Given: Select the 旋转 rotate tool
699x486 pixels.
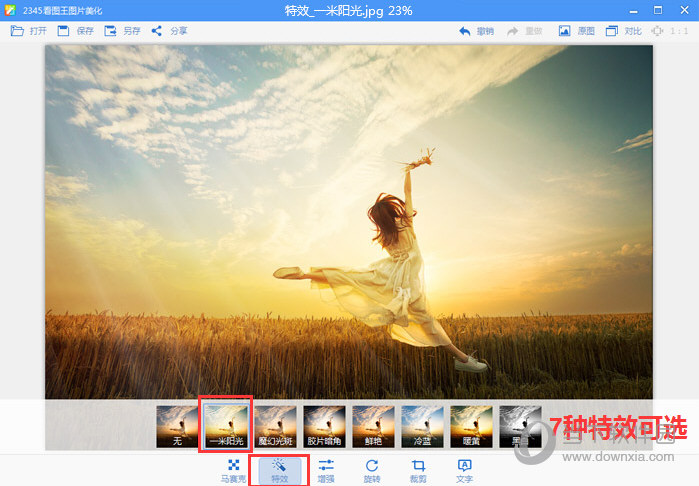Looking at the screenshot, I should (372, 470).
